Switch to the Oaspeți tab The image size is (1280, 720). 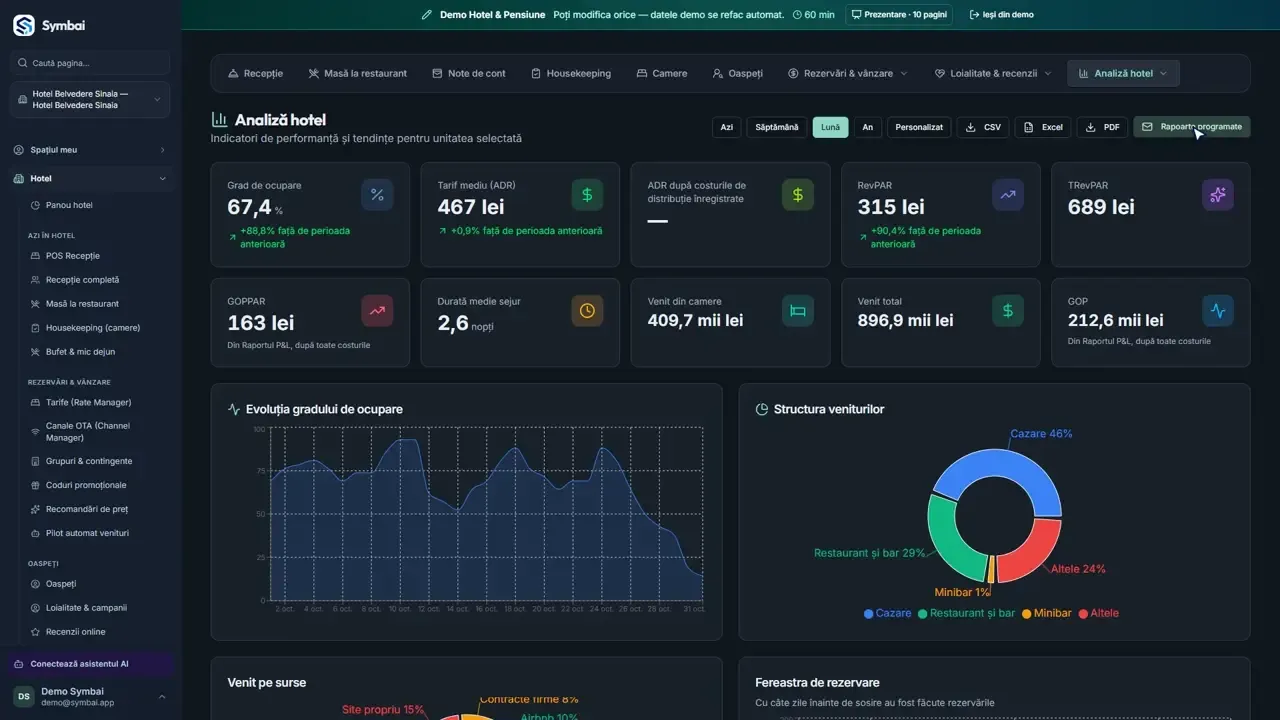(x=738, y=73)
